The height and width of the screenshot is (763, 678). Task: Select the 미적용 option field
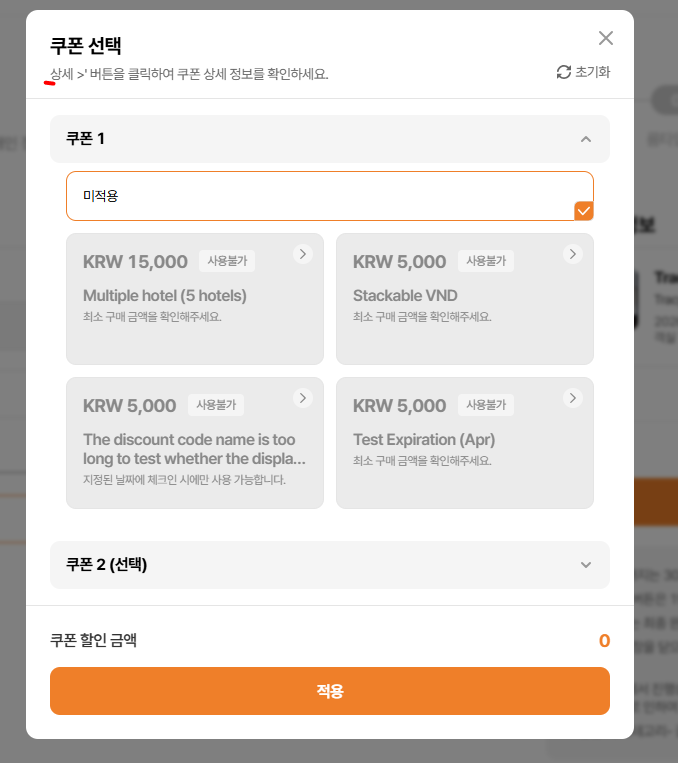pos(320,196)
